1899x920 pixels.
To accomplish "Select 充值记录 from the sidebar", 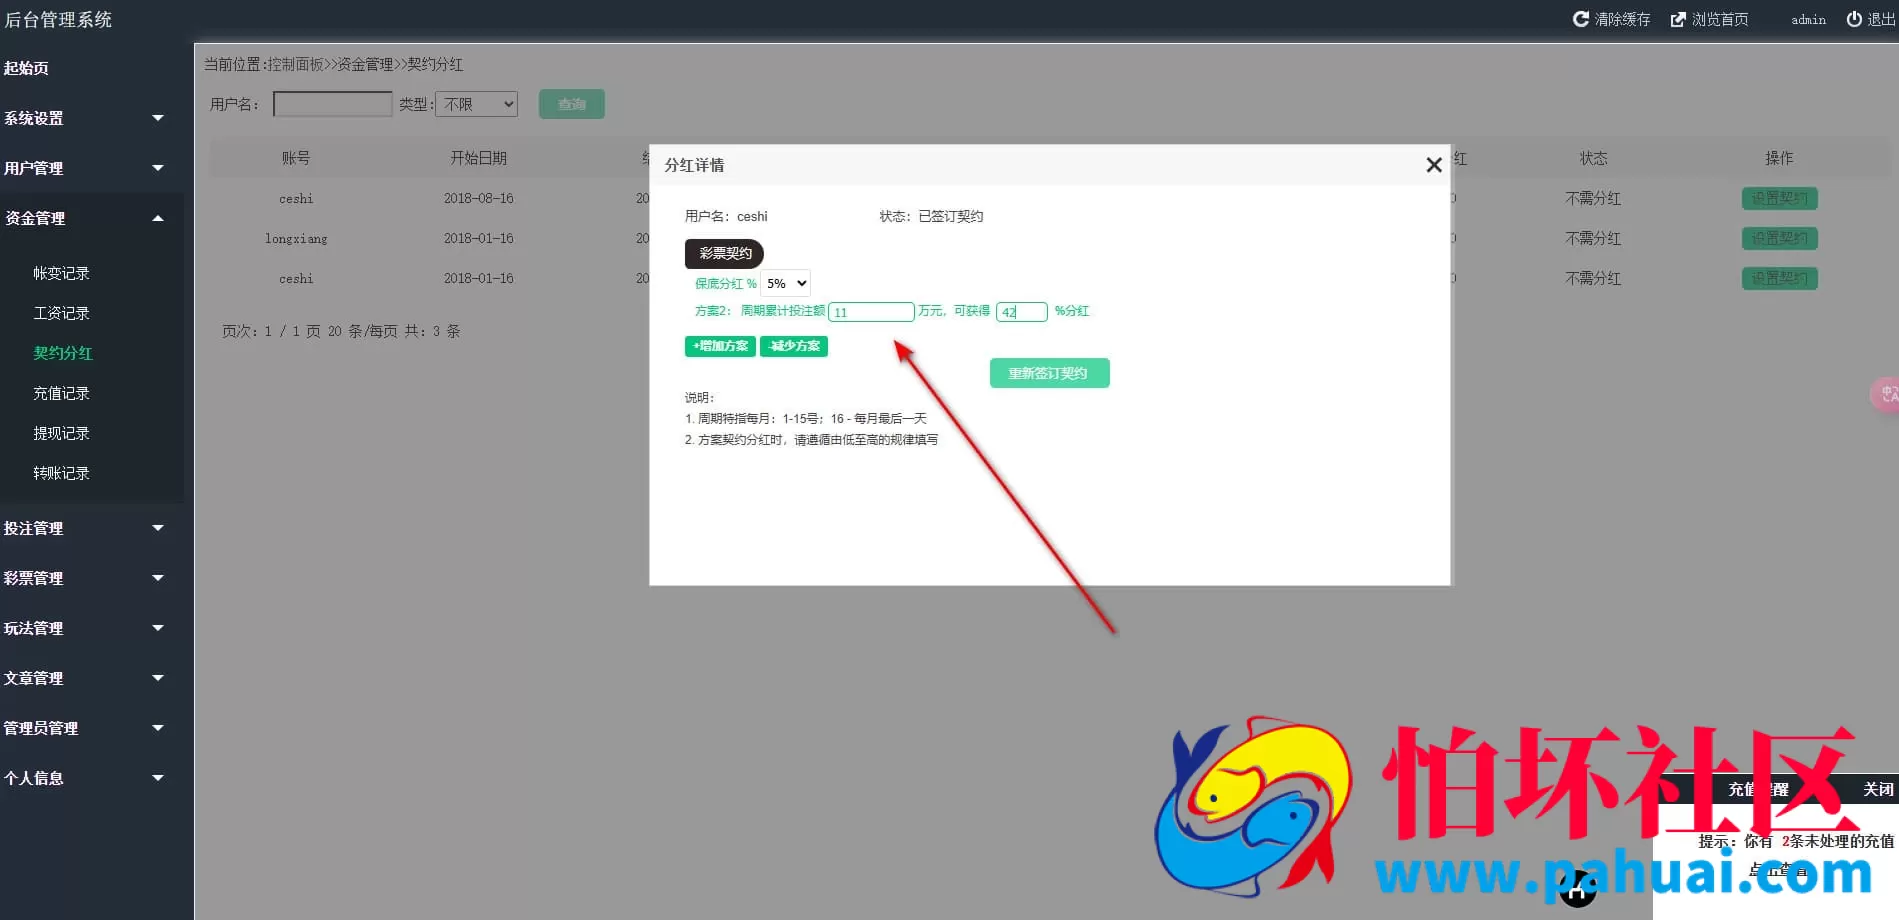I will tap(61, 393).
